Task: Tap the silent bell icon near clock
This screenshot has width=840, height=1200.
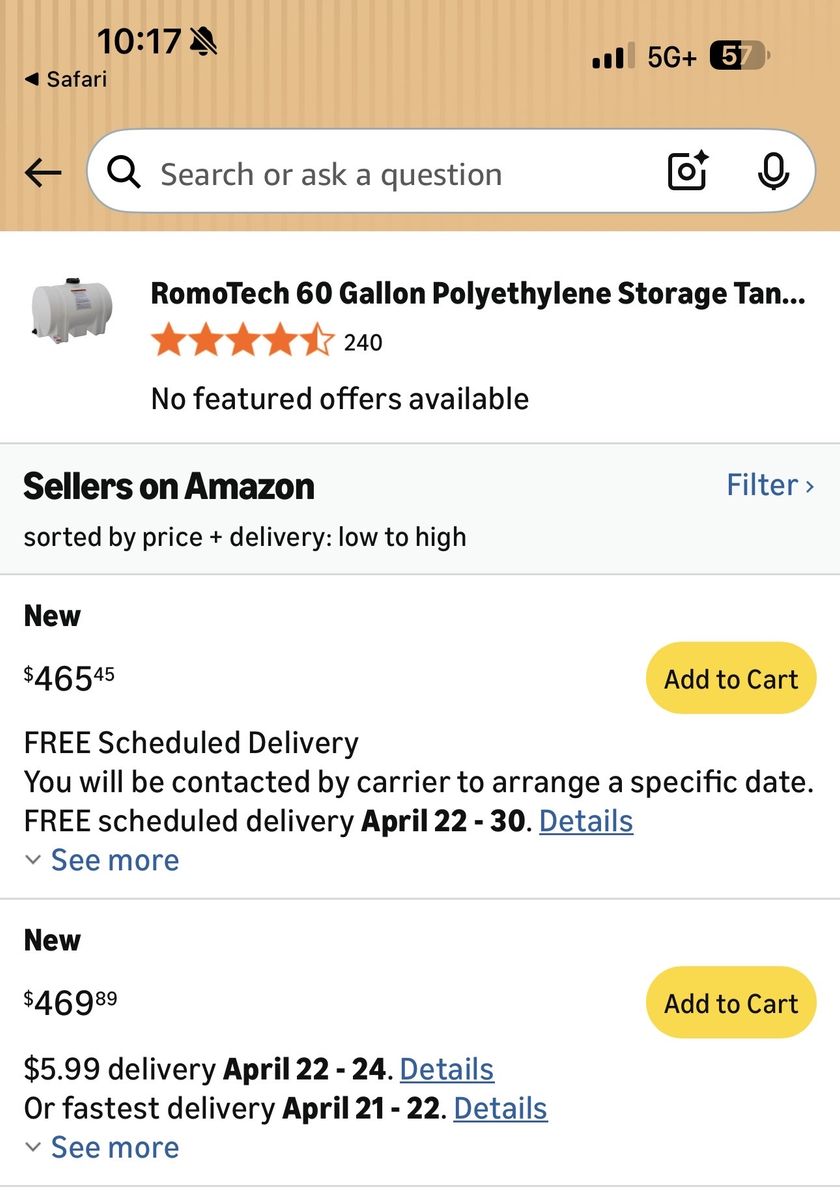Action: [203, 42]
